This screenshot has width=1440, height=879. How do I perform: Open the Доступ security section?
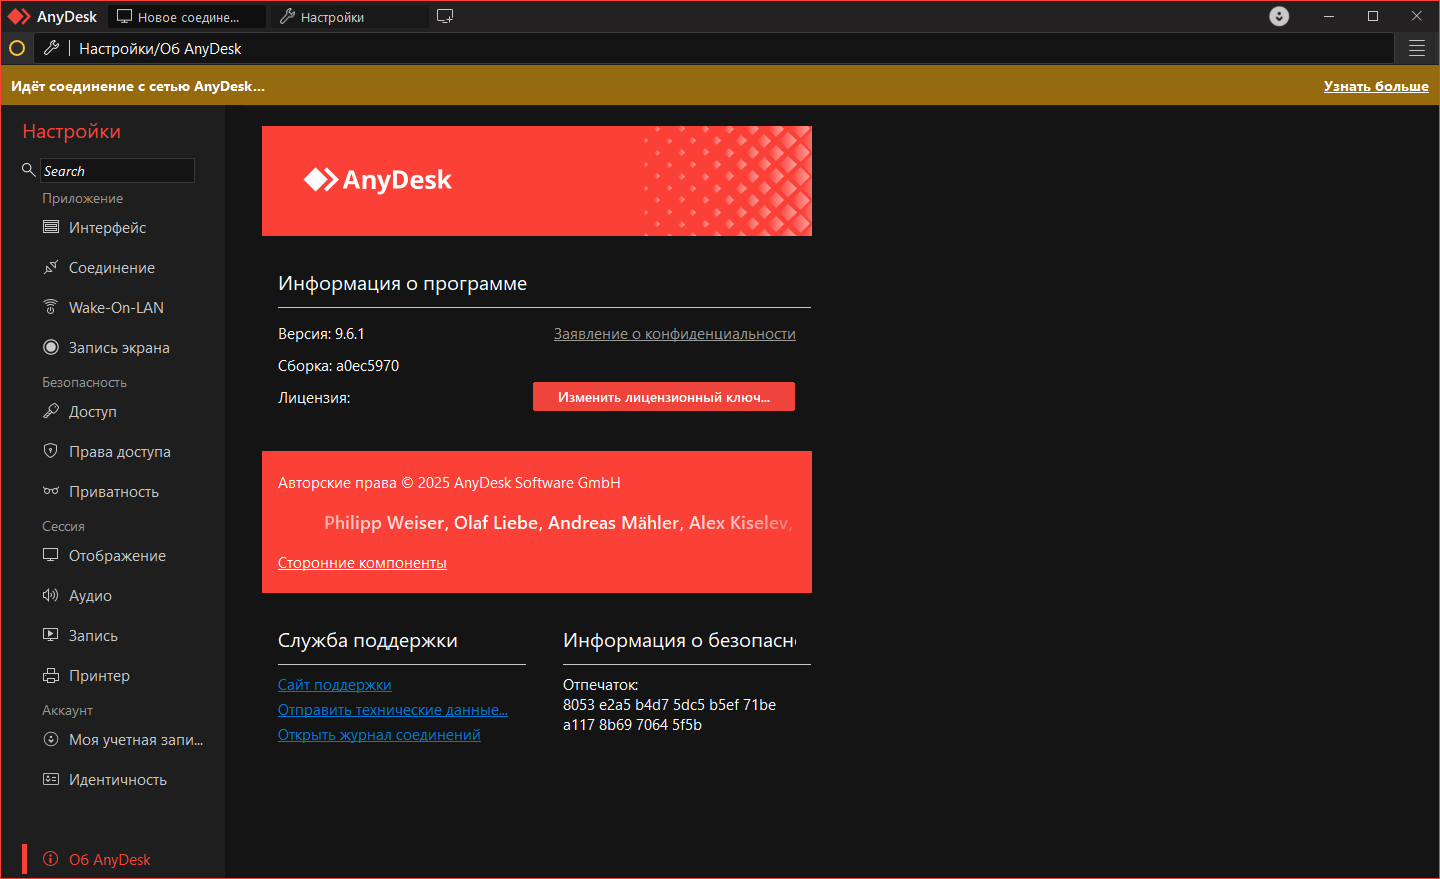[x=92, y=412]
